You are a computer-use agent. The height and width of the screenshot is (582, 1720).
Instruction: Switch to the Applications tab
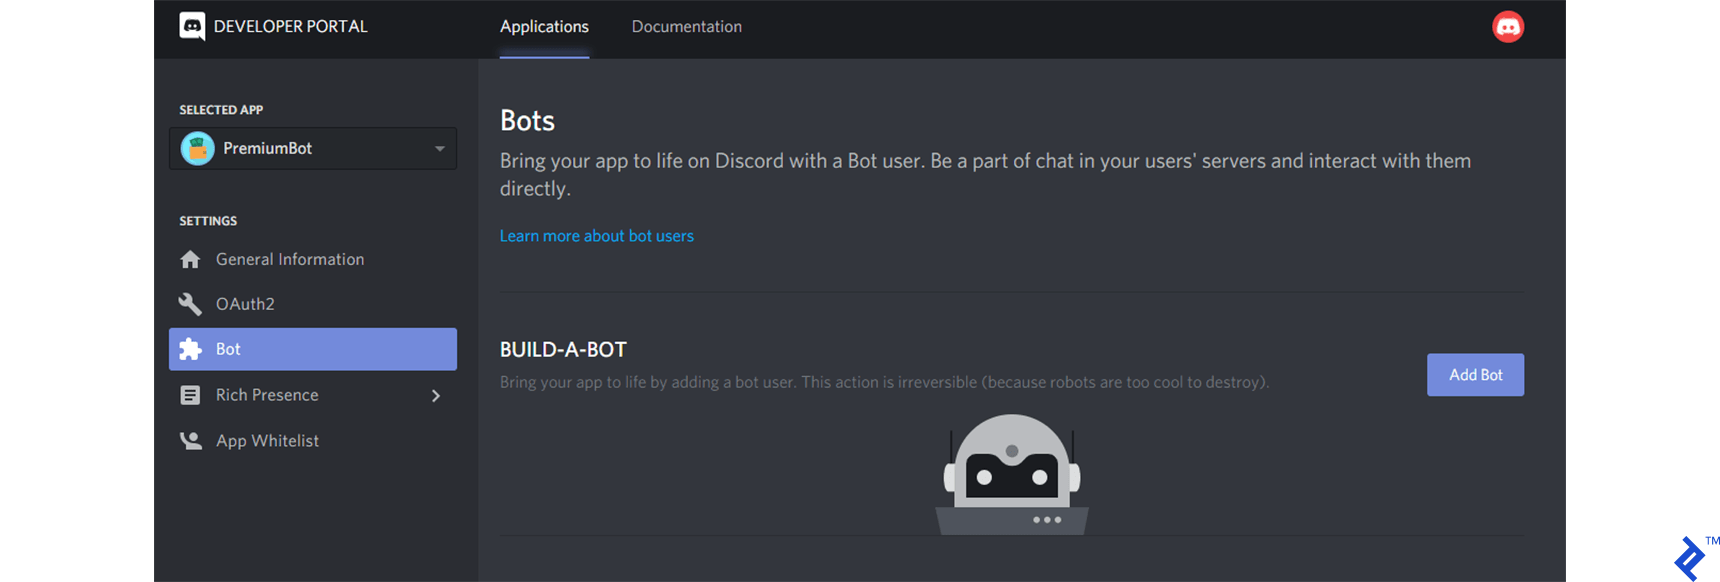click(544, 27)
